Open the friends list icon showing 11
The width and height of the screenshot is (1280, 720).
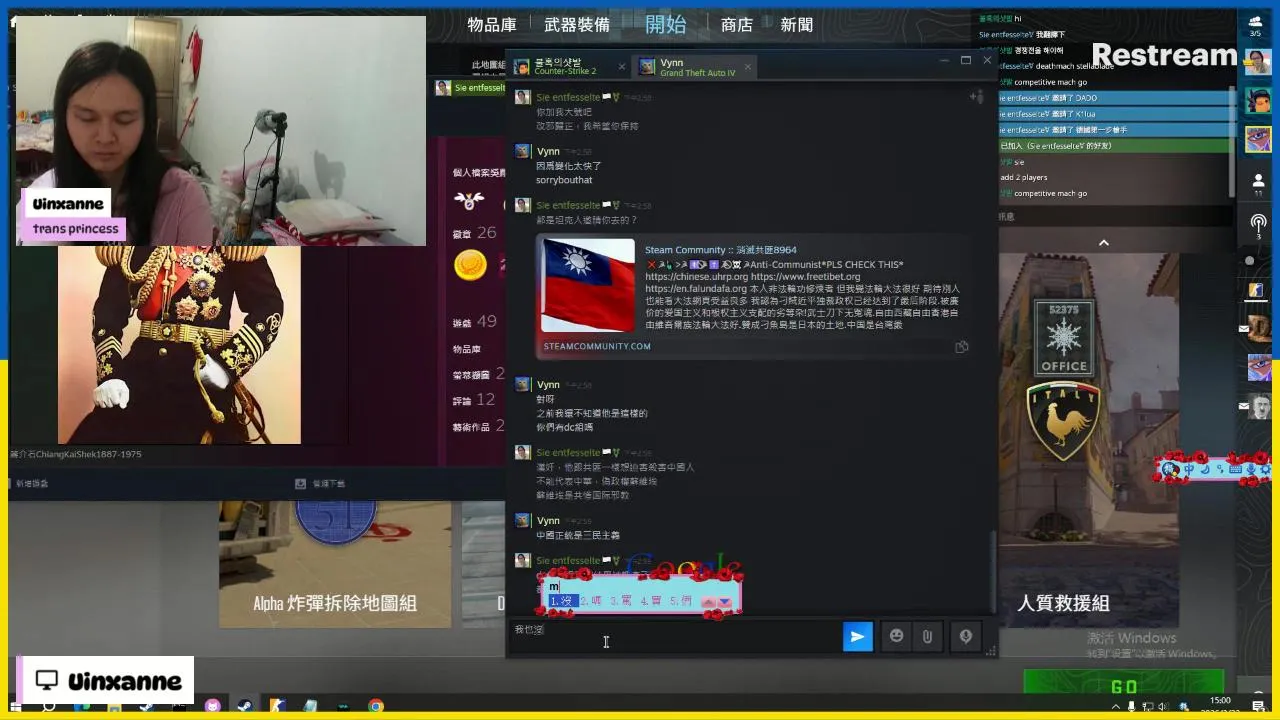pos(1258,184)
